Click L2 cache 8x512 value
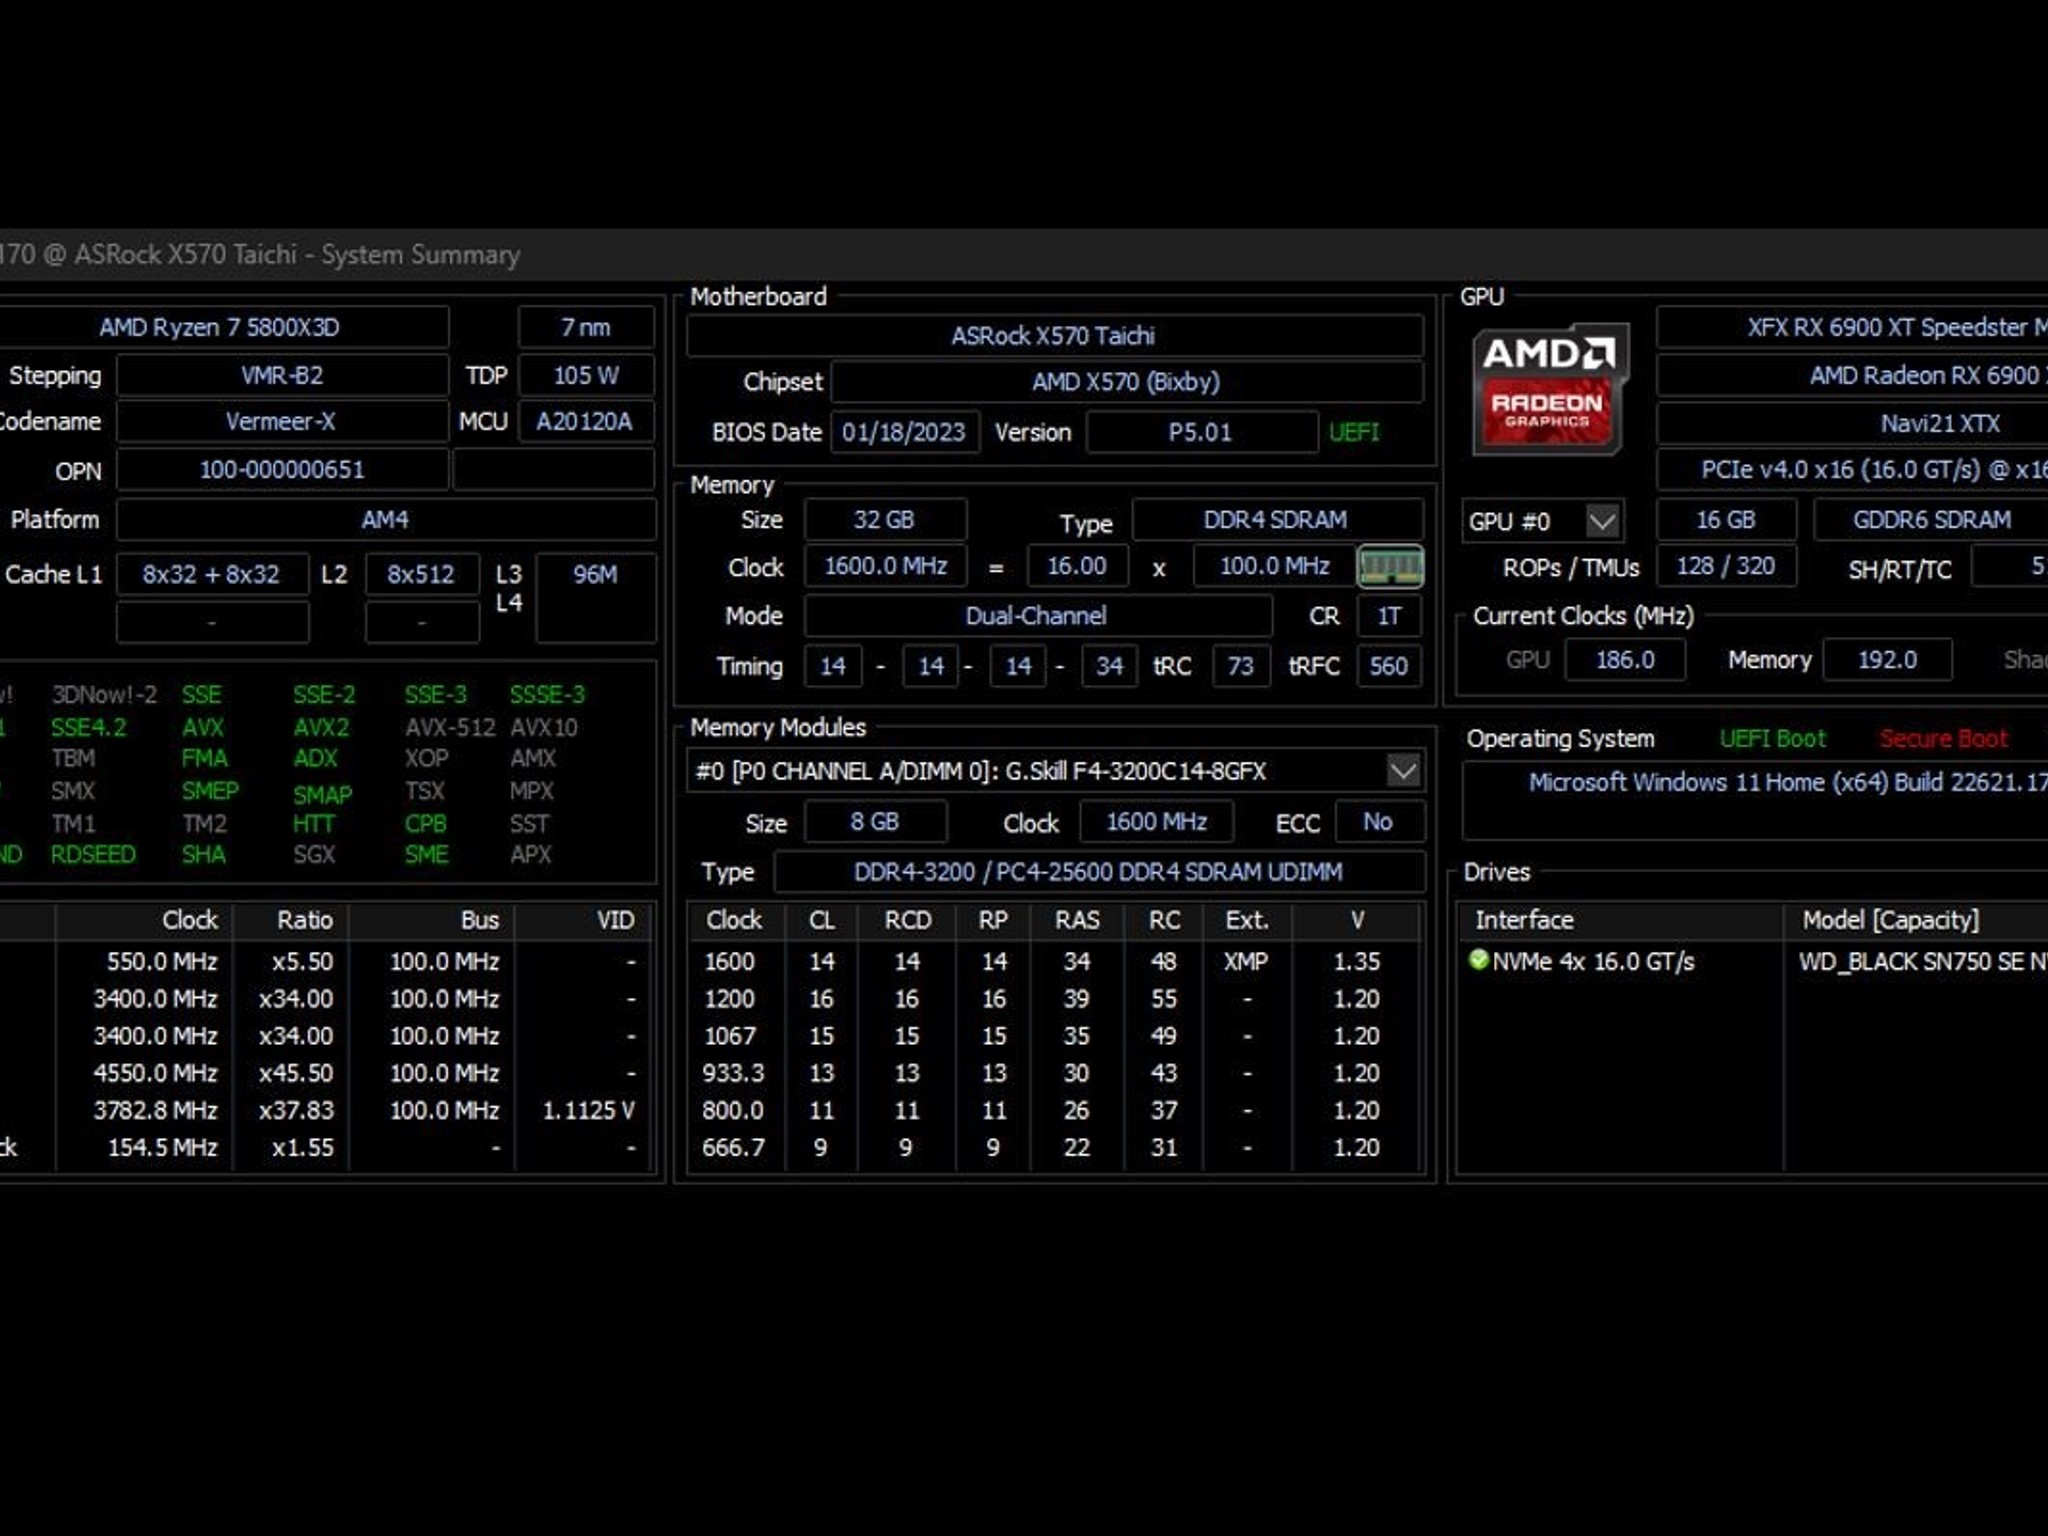The width and height of the screenshot is (2048, 1536). pyautogui.click(x=421, y=575)
